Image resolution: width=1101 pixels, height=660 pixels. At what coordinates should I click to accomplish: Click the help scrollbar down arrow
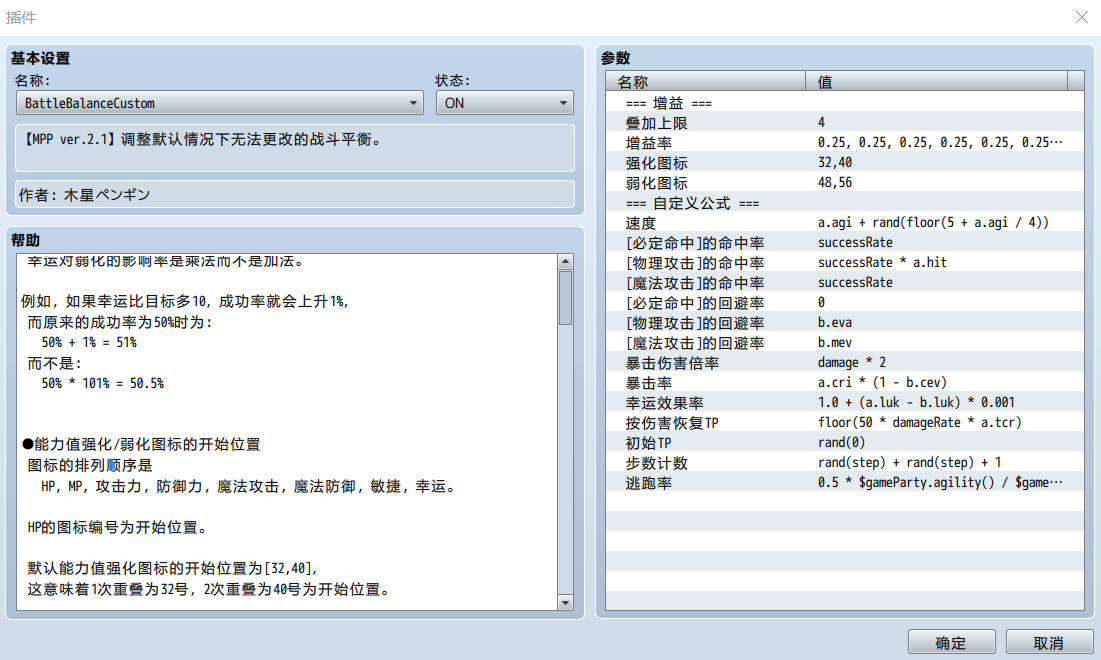(565, 602)
